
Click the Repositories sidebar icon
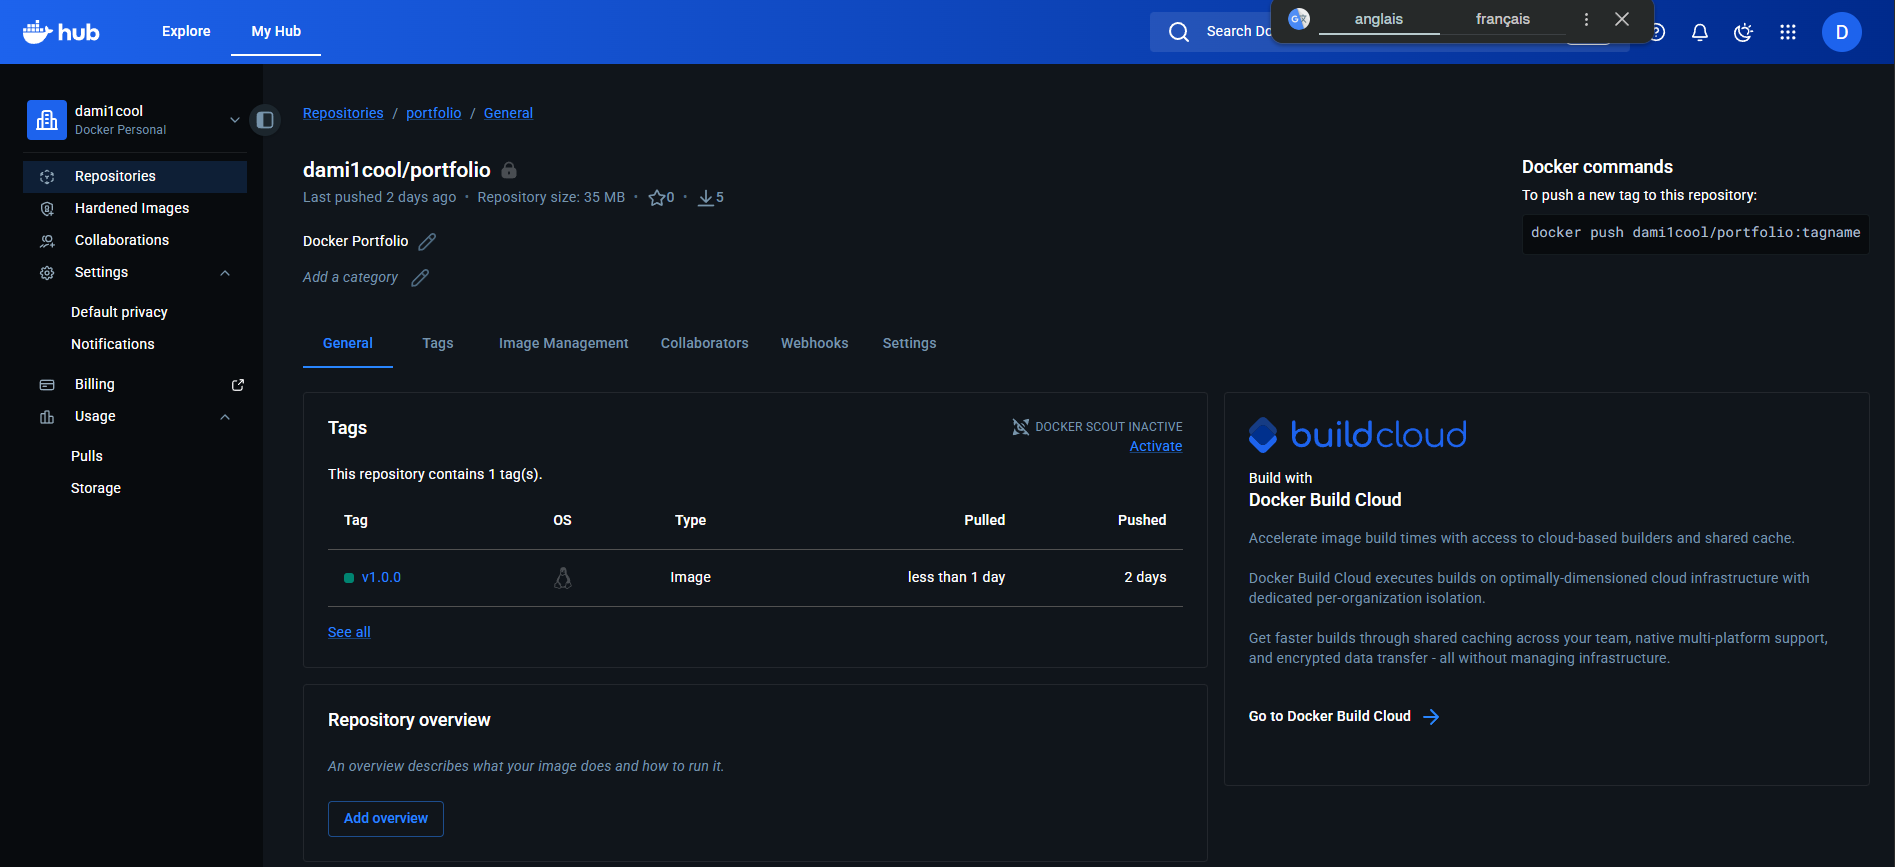[47, 177]
